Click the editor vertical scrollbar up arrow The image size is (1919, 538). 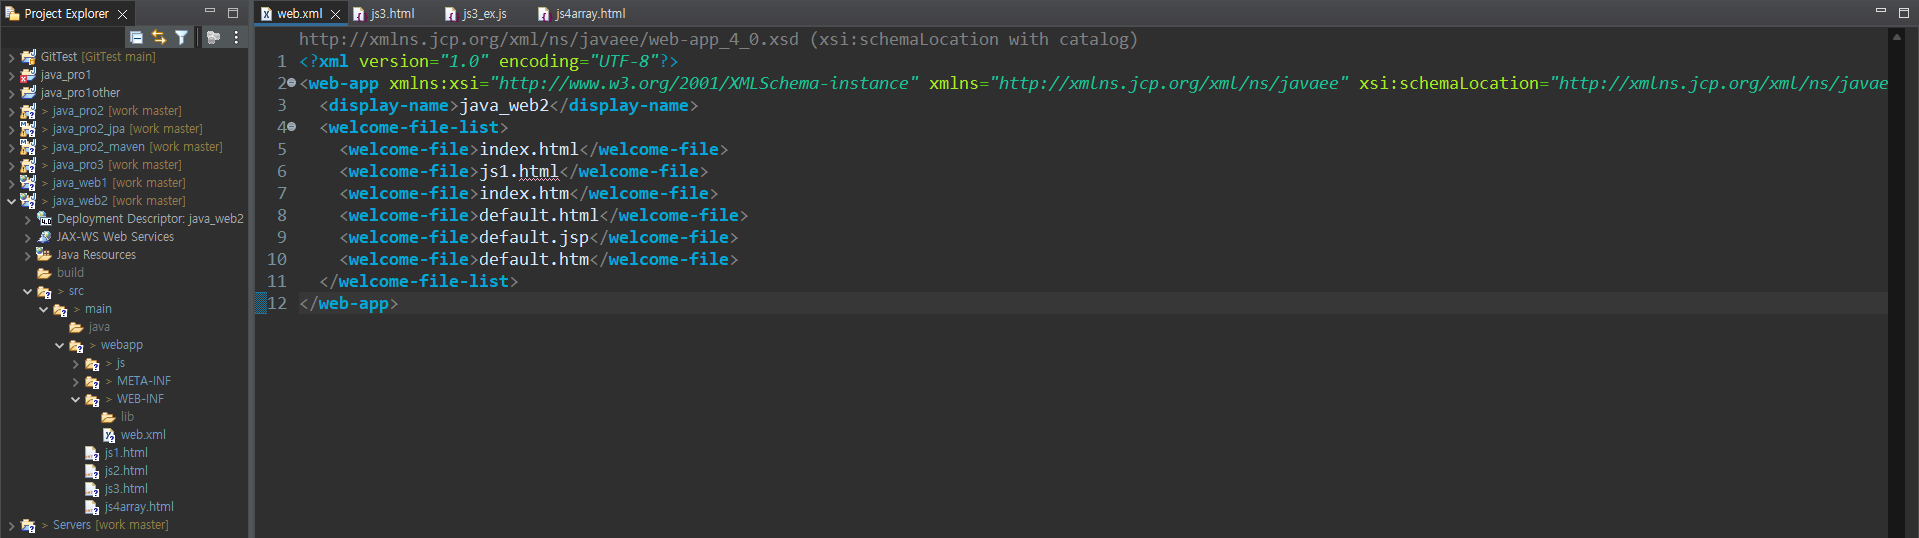(x=1896, y=36)
